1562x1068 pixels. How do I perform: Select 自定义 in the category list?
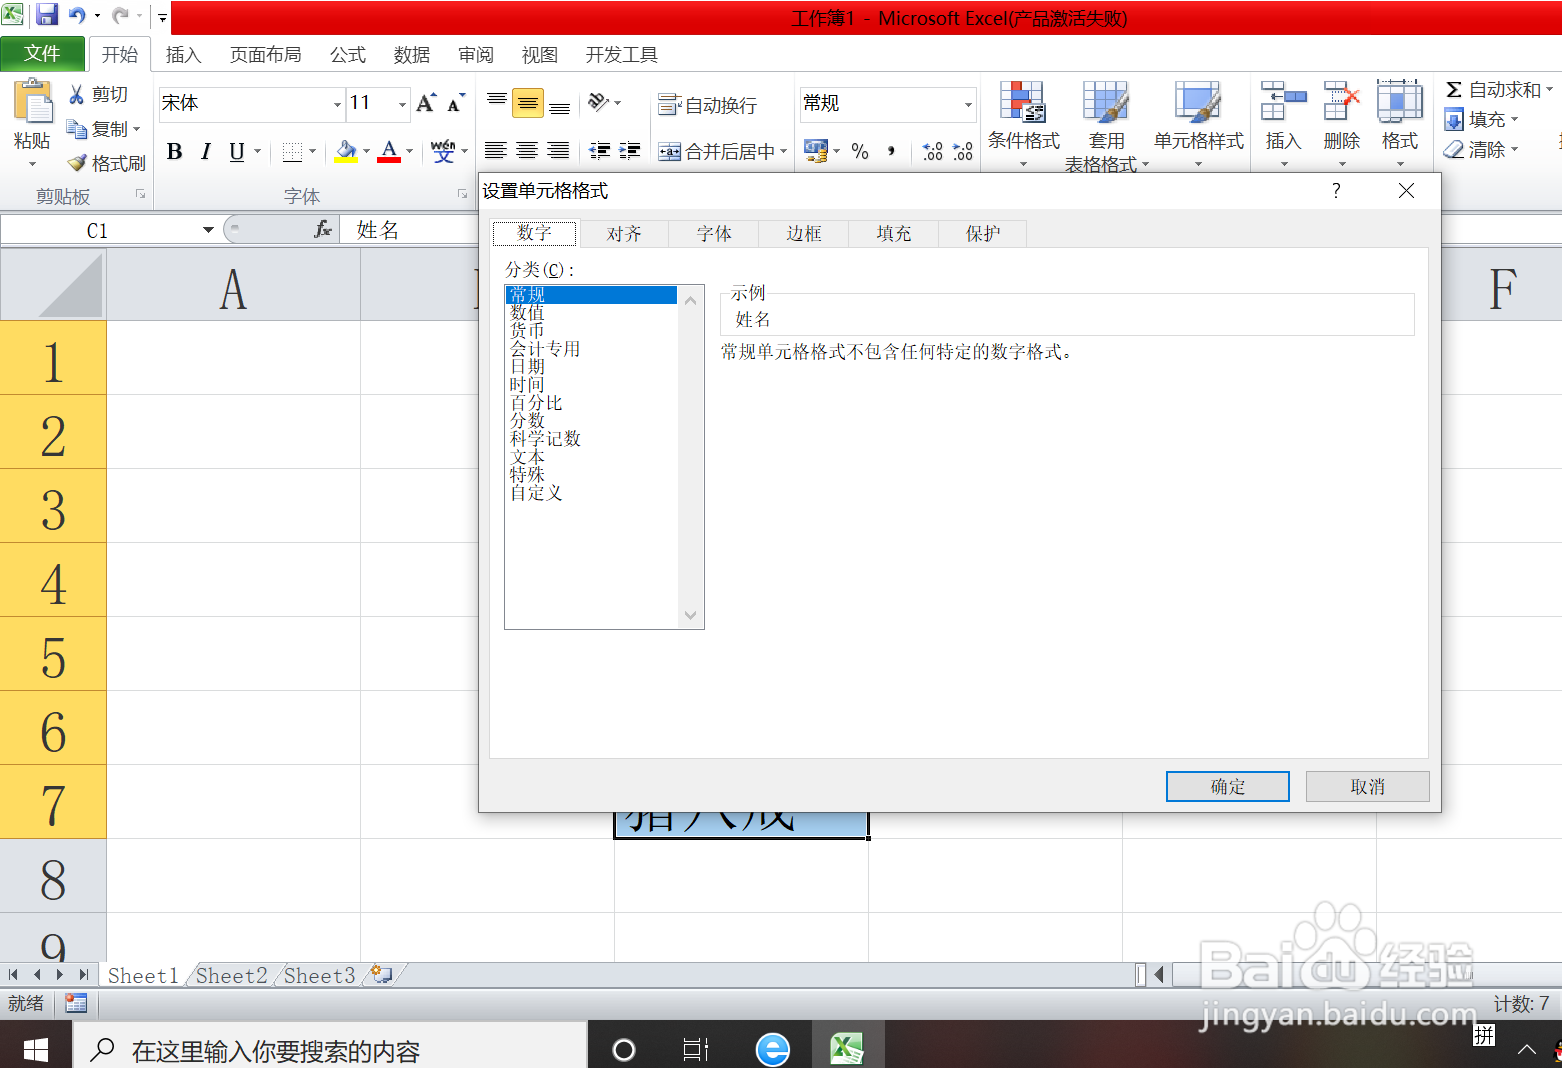click(x=536, y=493)
